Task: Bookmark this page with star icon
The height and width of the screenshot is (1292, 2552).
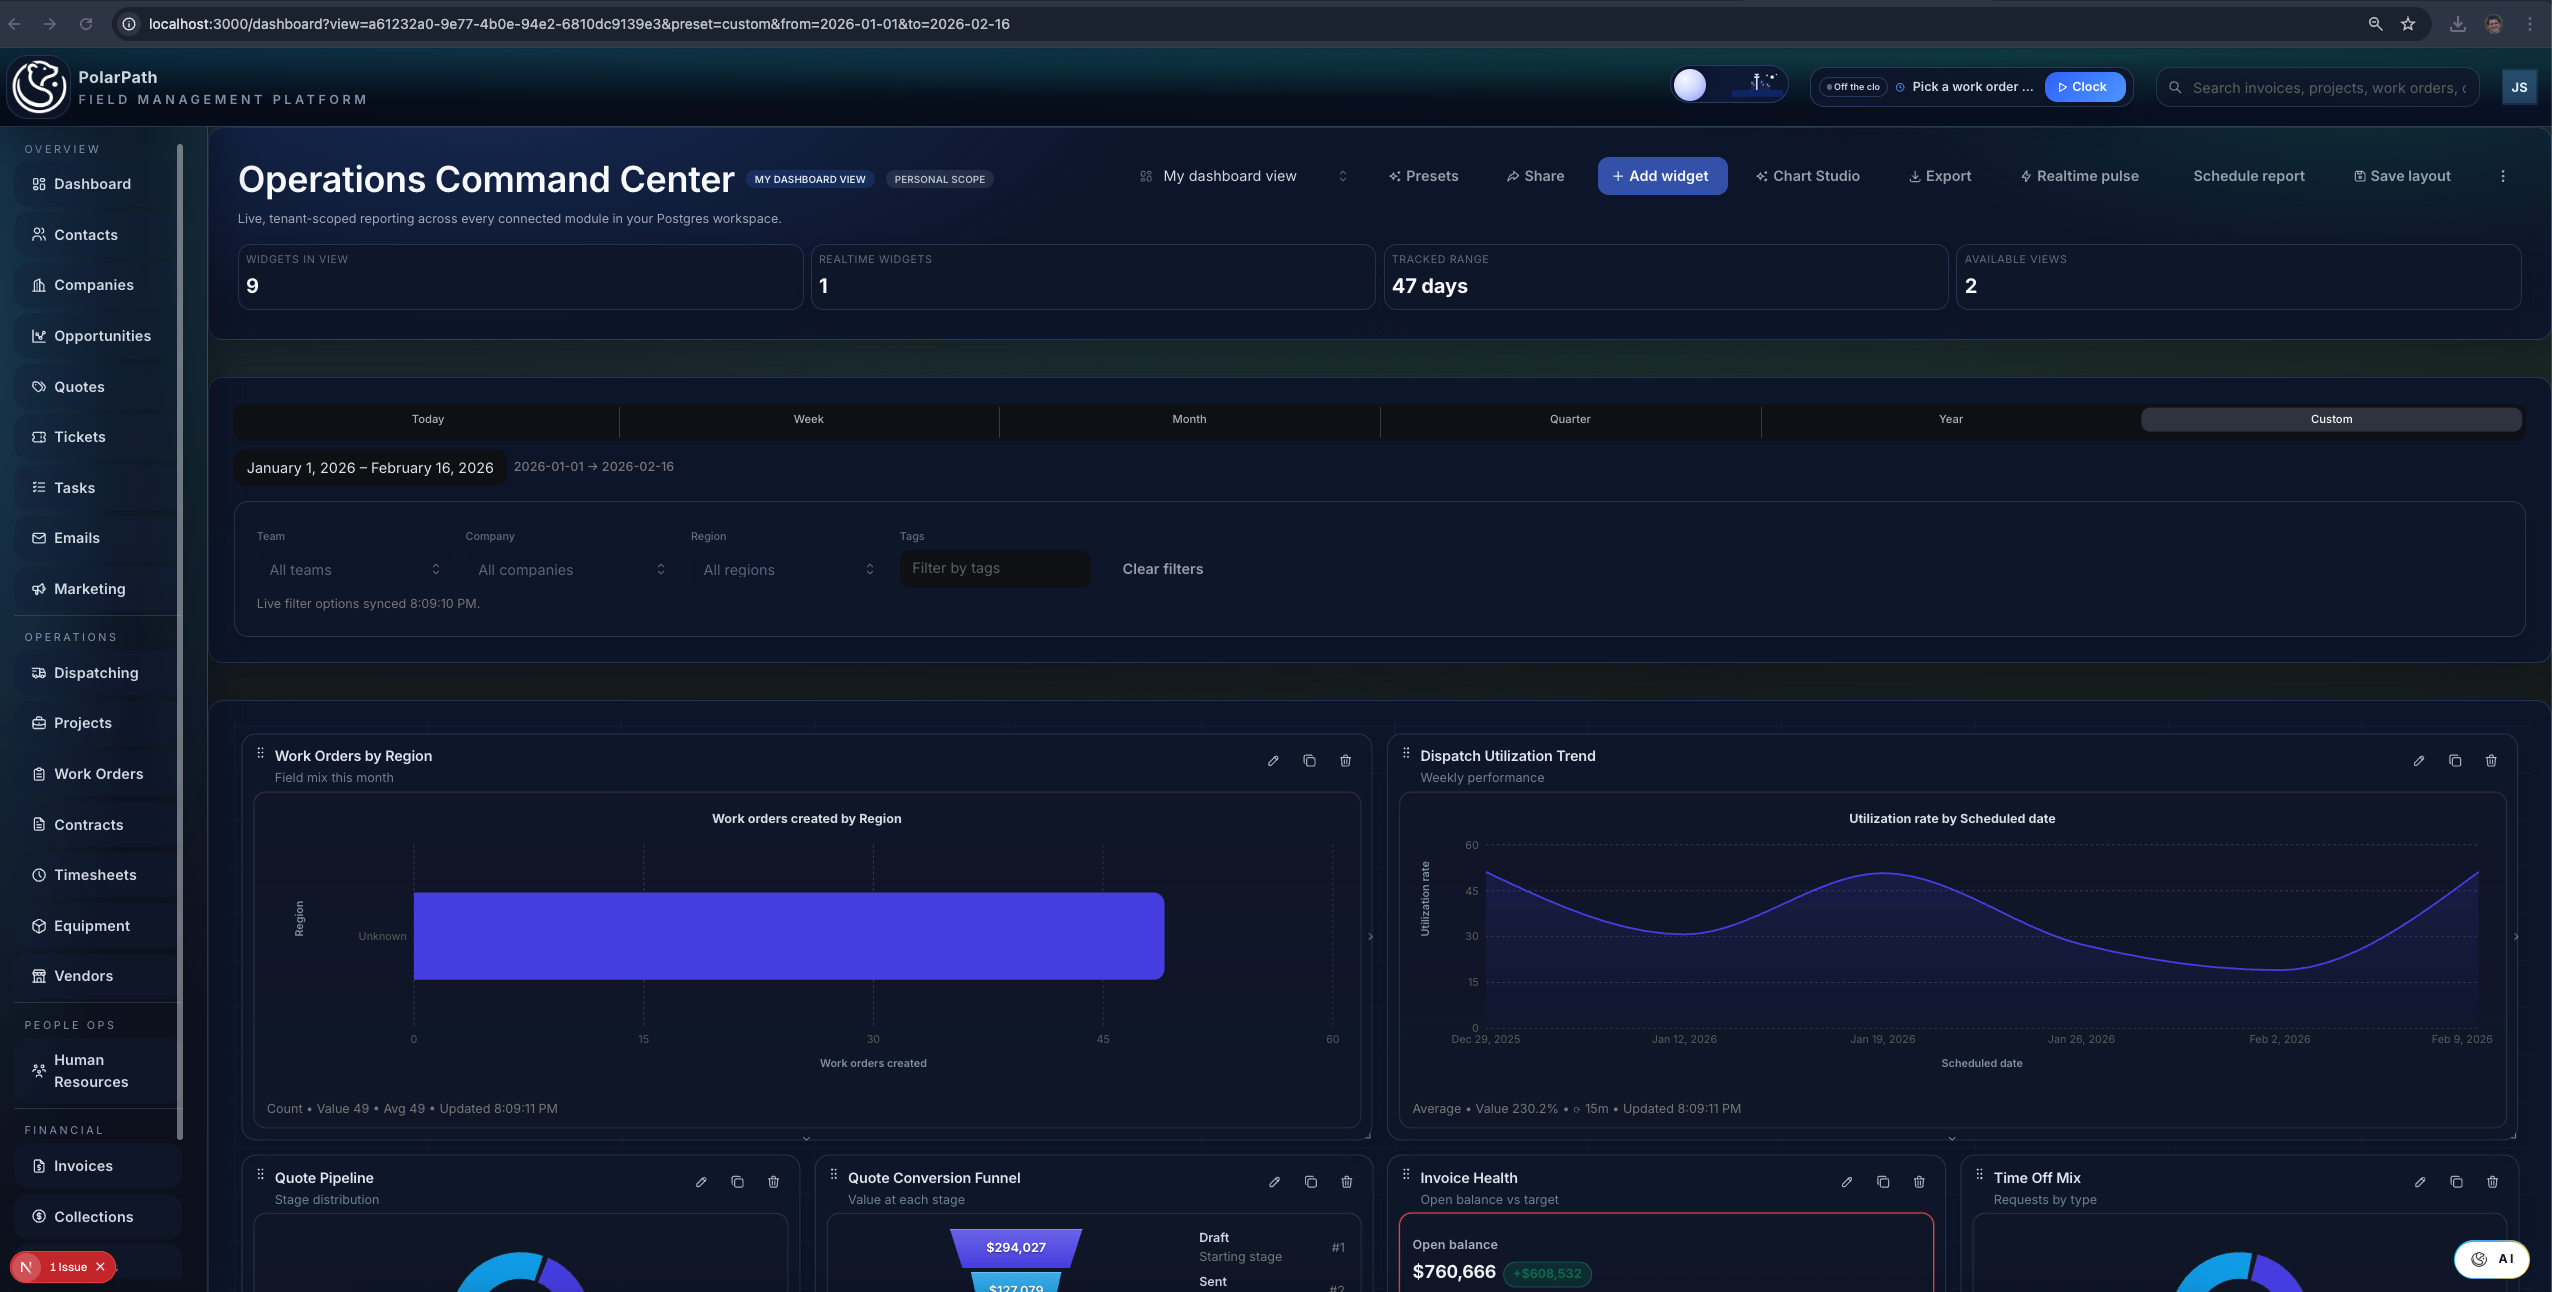Action: point(2408,24)
